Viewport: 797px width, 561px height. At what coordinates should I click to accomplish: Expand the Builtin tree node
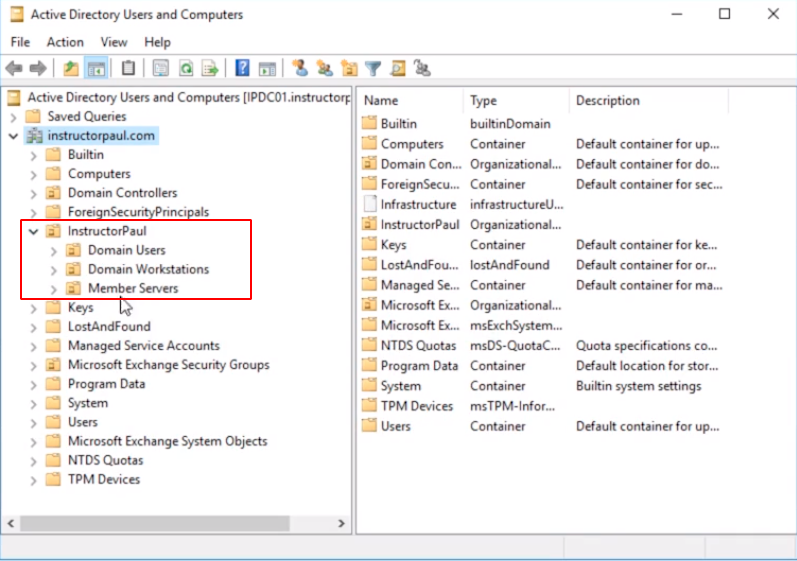34,155
